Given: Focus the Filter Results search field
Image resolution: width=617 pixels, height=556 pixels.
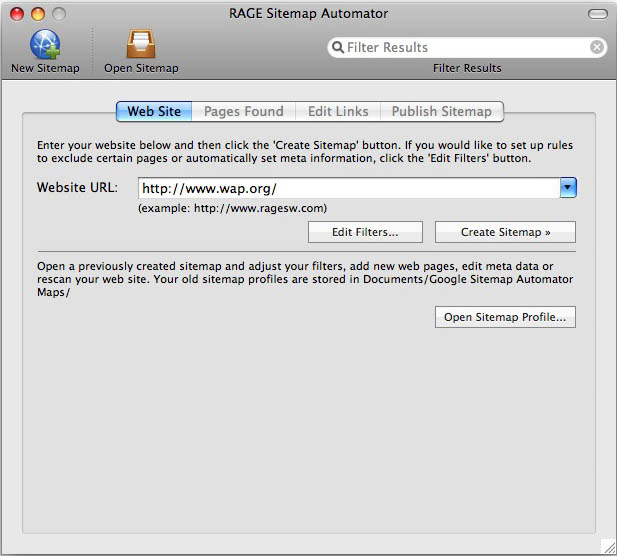Looking at the screenshot, I should point(467,47).
